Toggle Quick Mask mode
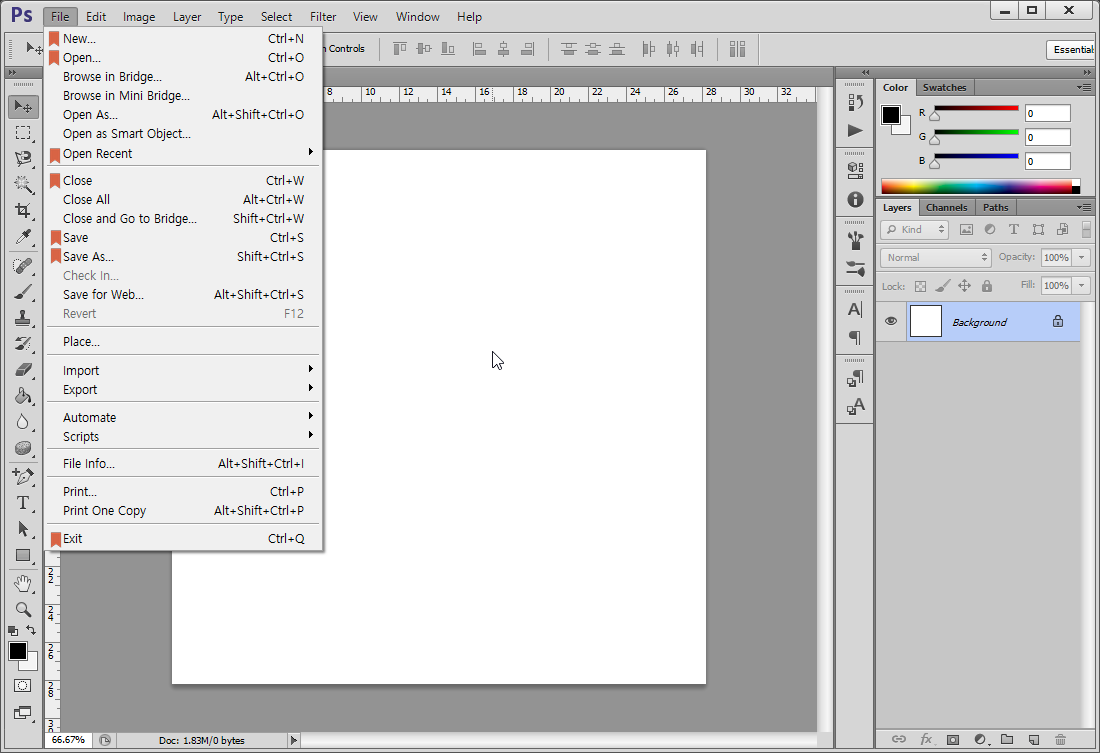This screenshot has width=1100, height=753. tap(22, 686)
